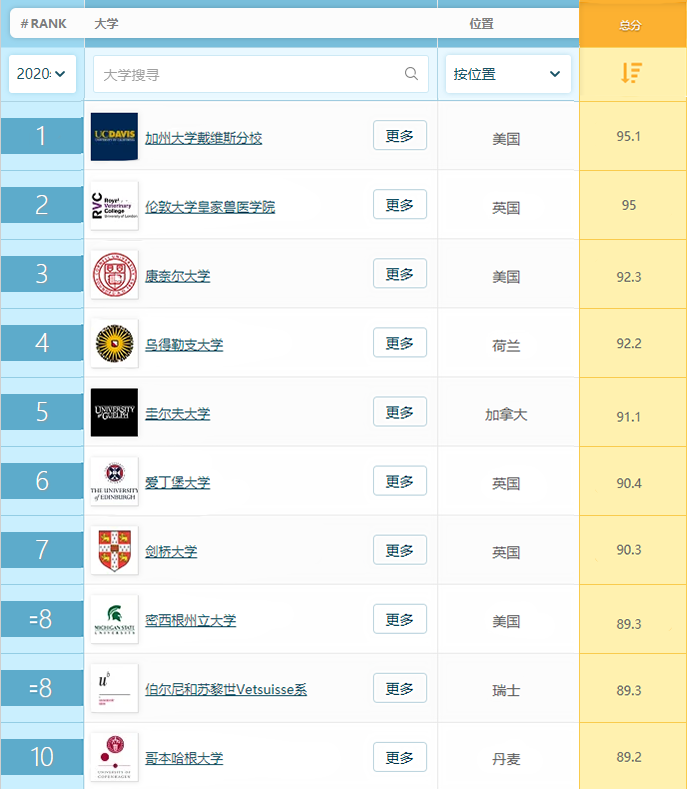Click 更多 for 圭尔夫大学
The width and height of the screenshot is (687, 789).
click(x=400, y=411)
